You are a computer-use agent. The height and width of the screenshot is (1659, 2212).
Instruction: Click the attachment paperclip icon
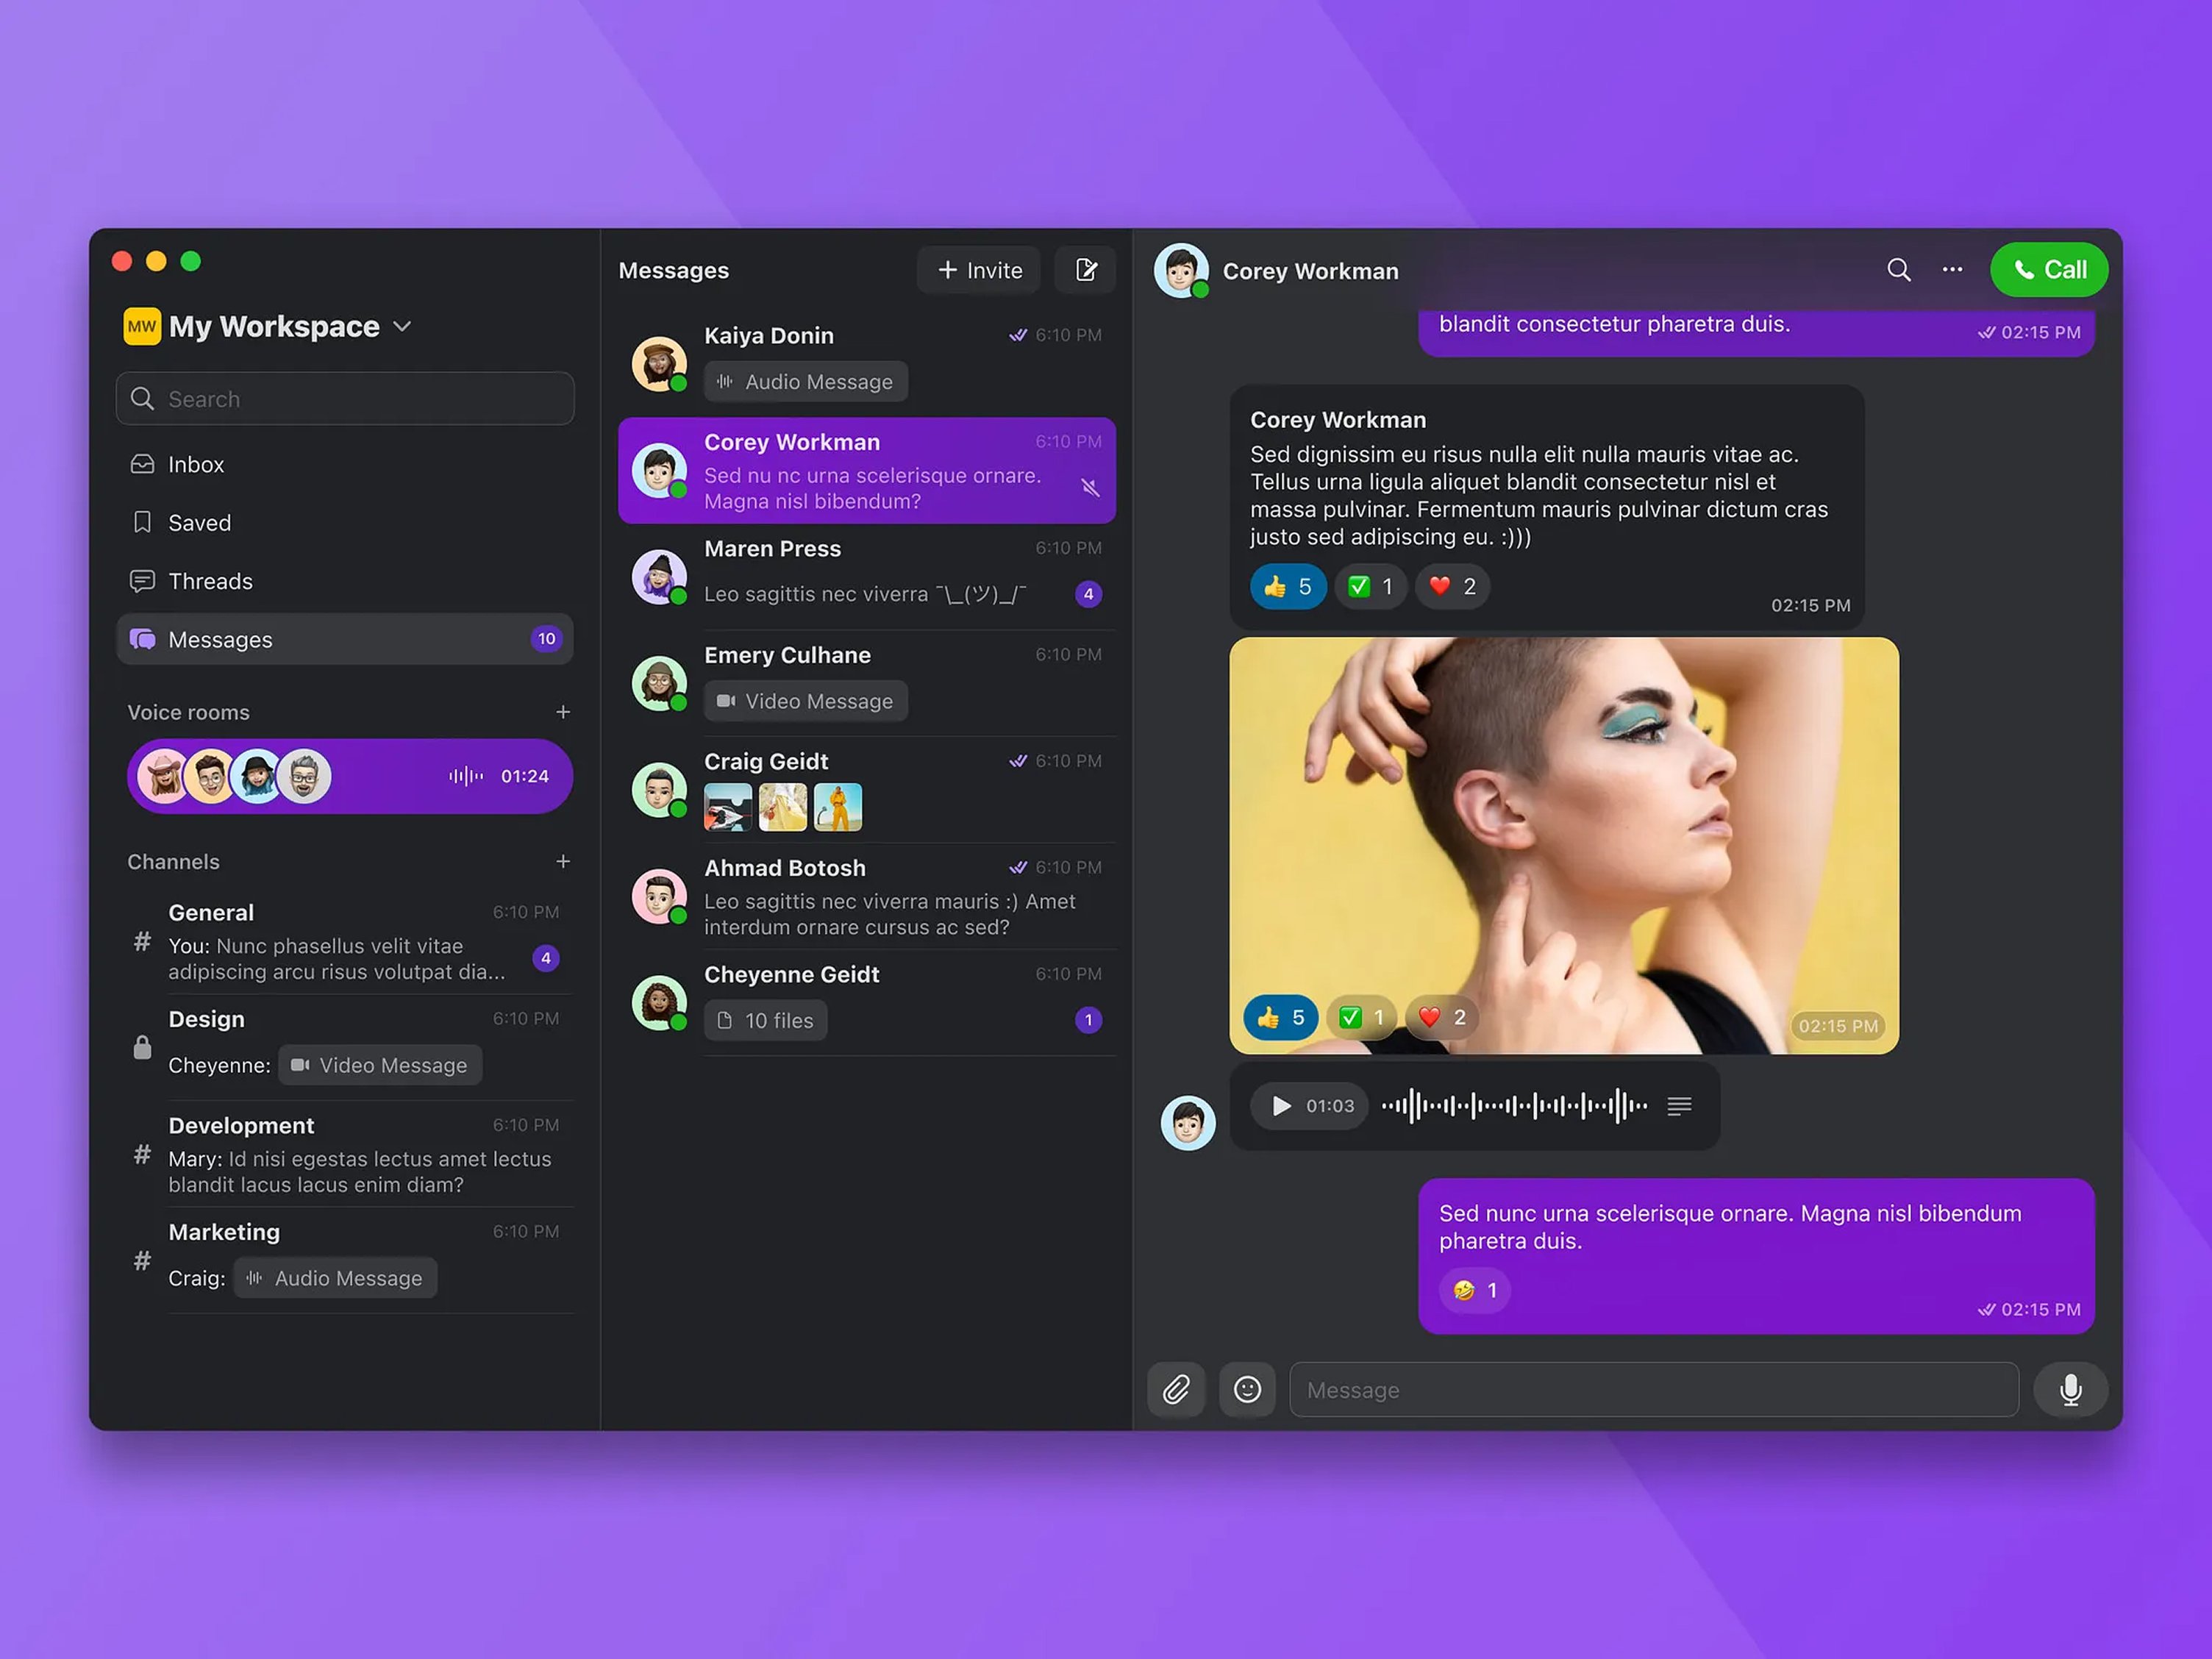[1176, 1389]
